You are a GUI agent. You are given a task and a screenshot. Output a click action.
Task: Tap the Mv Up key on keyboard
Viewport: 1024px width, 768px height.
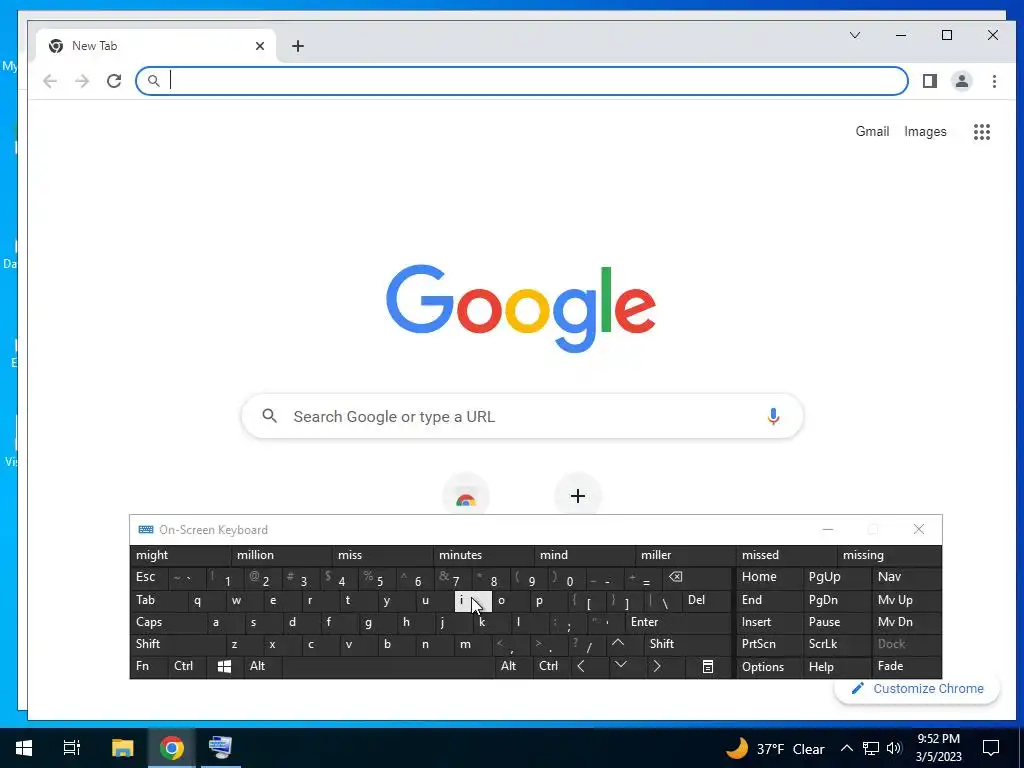coord(907,600)
